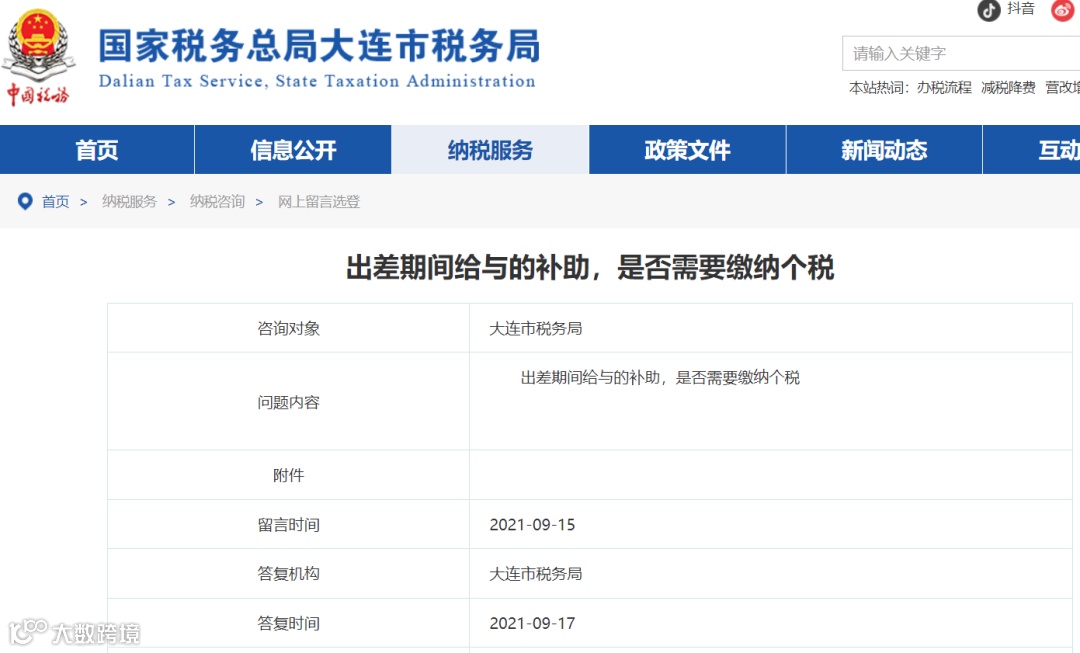Click the 网上留言选登 breadcrumb entry

point(318,201)
